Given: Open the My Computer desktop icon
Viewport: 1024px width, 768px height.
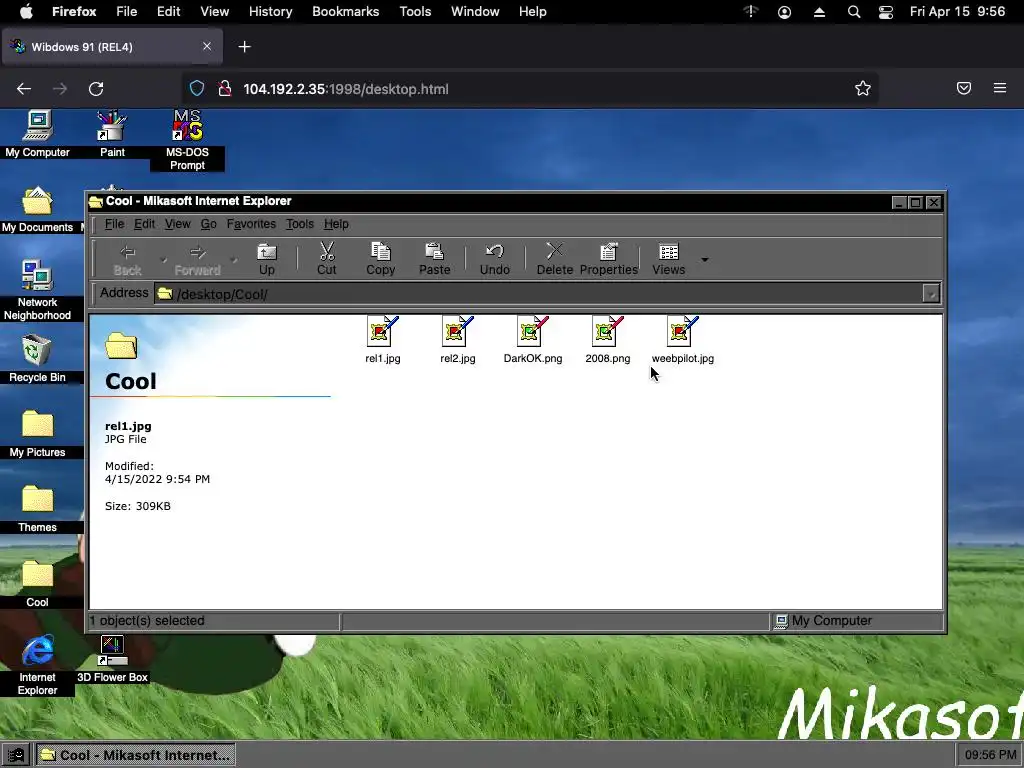Looking at the screenshot, I should 37,134.
